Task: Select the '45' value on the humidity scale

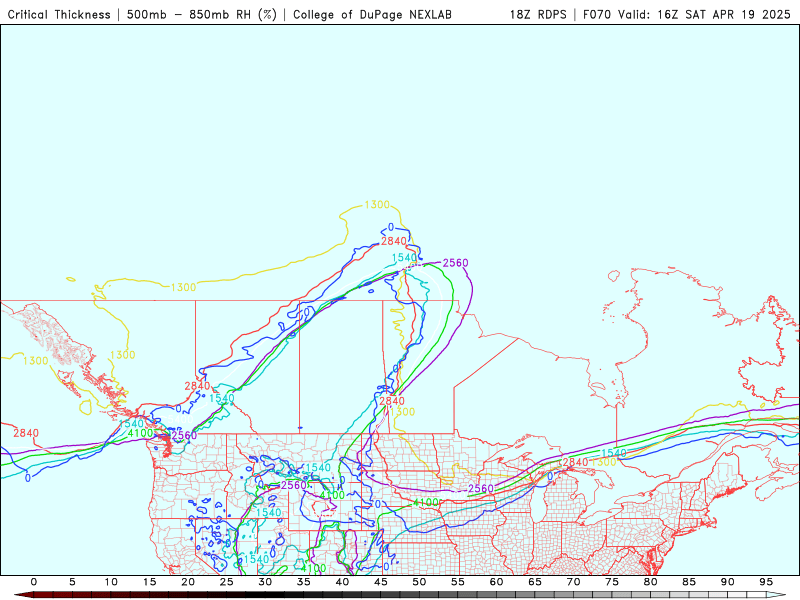Action: (381, 582)
